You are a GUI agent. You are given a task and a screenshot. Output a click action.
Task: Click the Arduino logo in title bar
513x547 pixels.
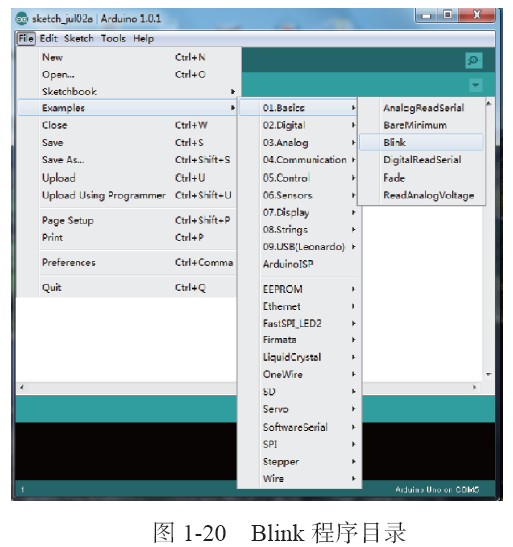pos(22,18)
